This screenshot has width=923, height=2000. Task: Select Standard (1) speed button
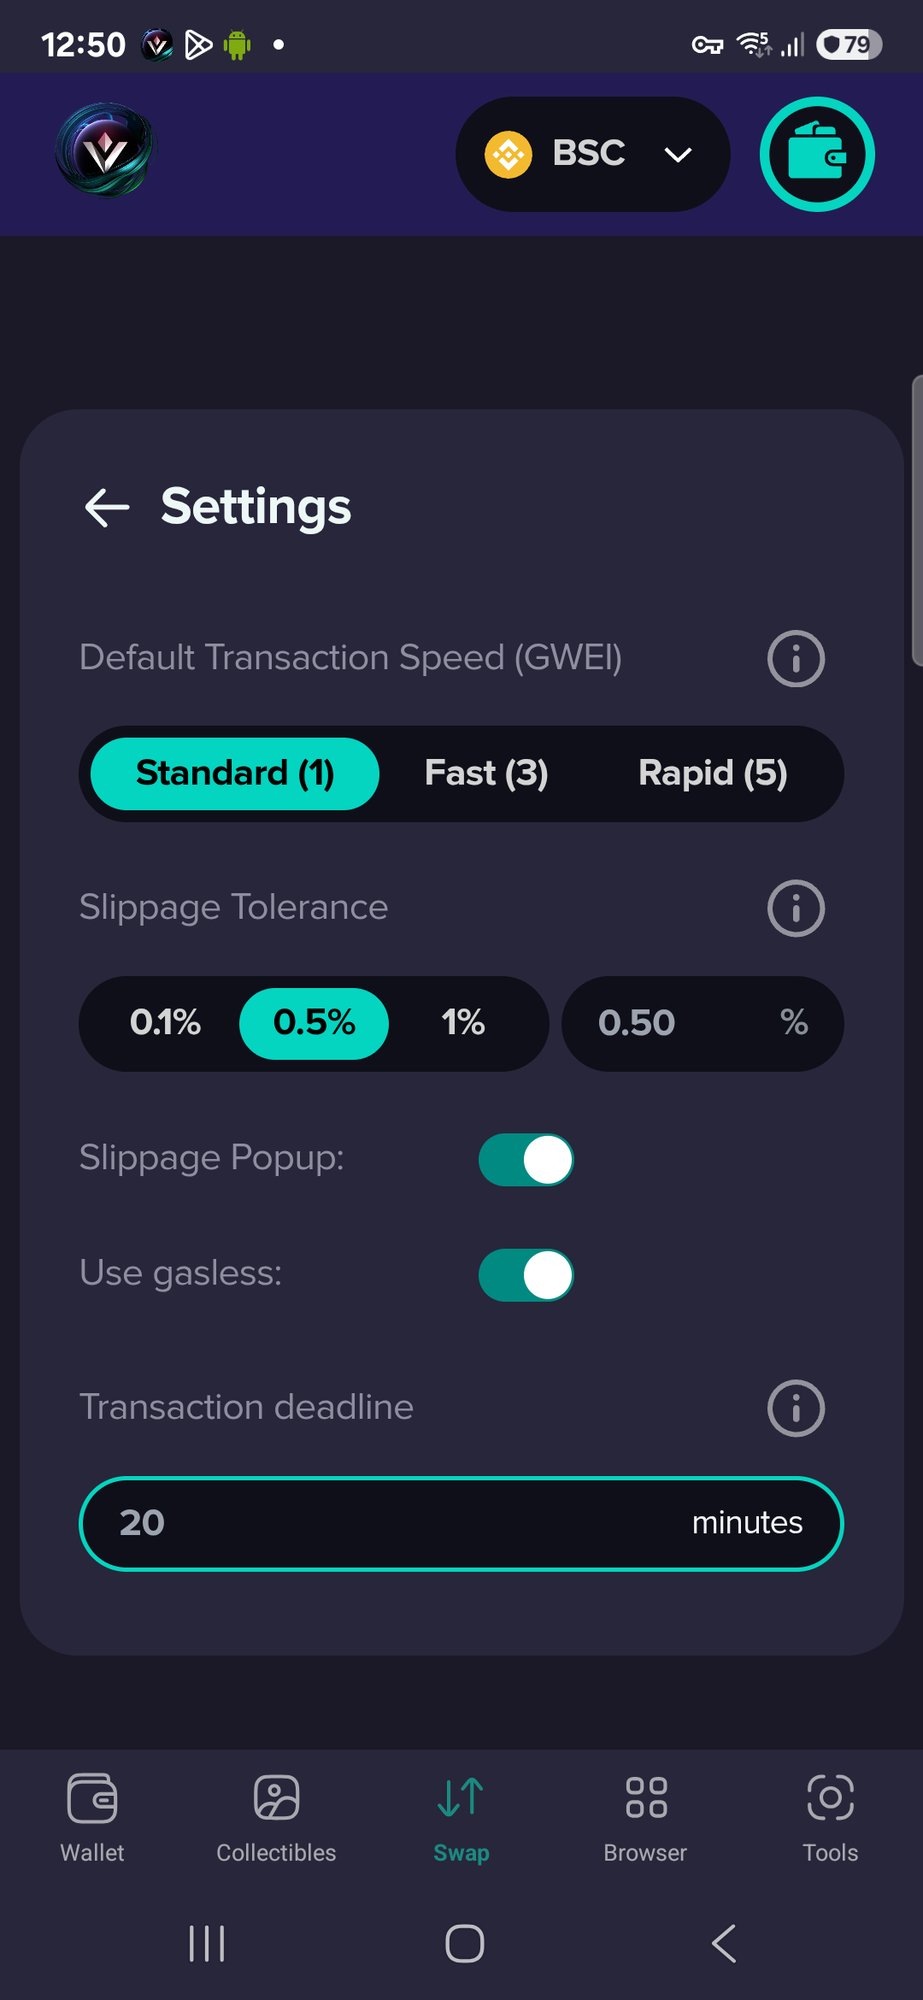point(235,773)
